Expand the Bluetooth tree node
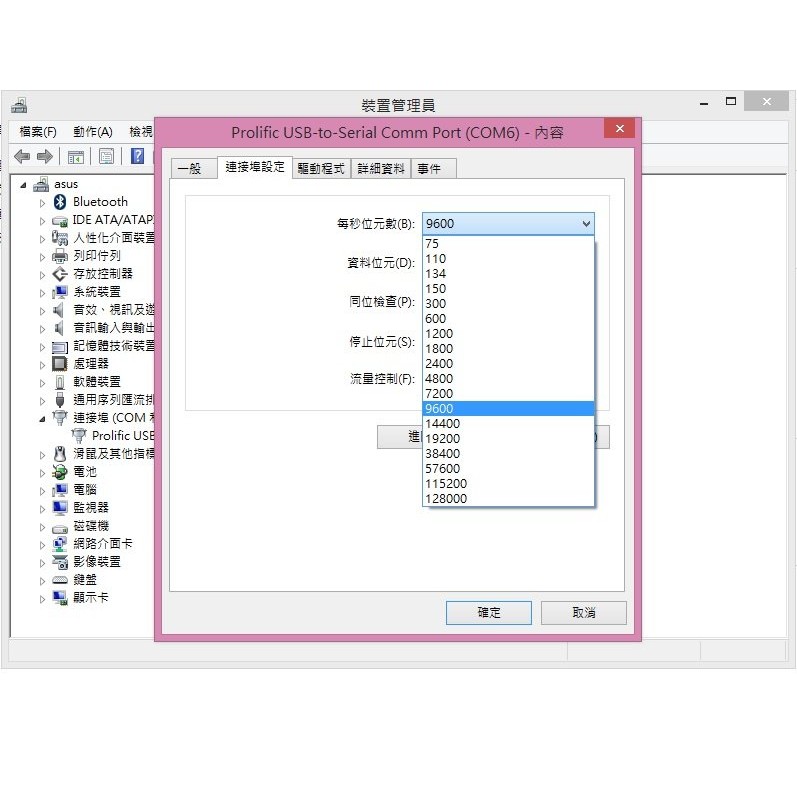Image resolution: width=797 pixels, height=797 pixels. coord(43,202)
